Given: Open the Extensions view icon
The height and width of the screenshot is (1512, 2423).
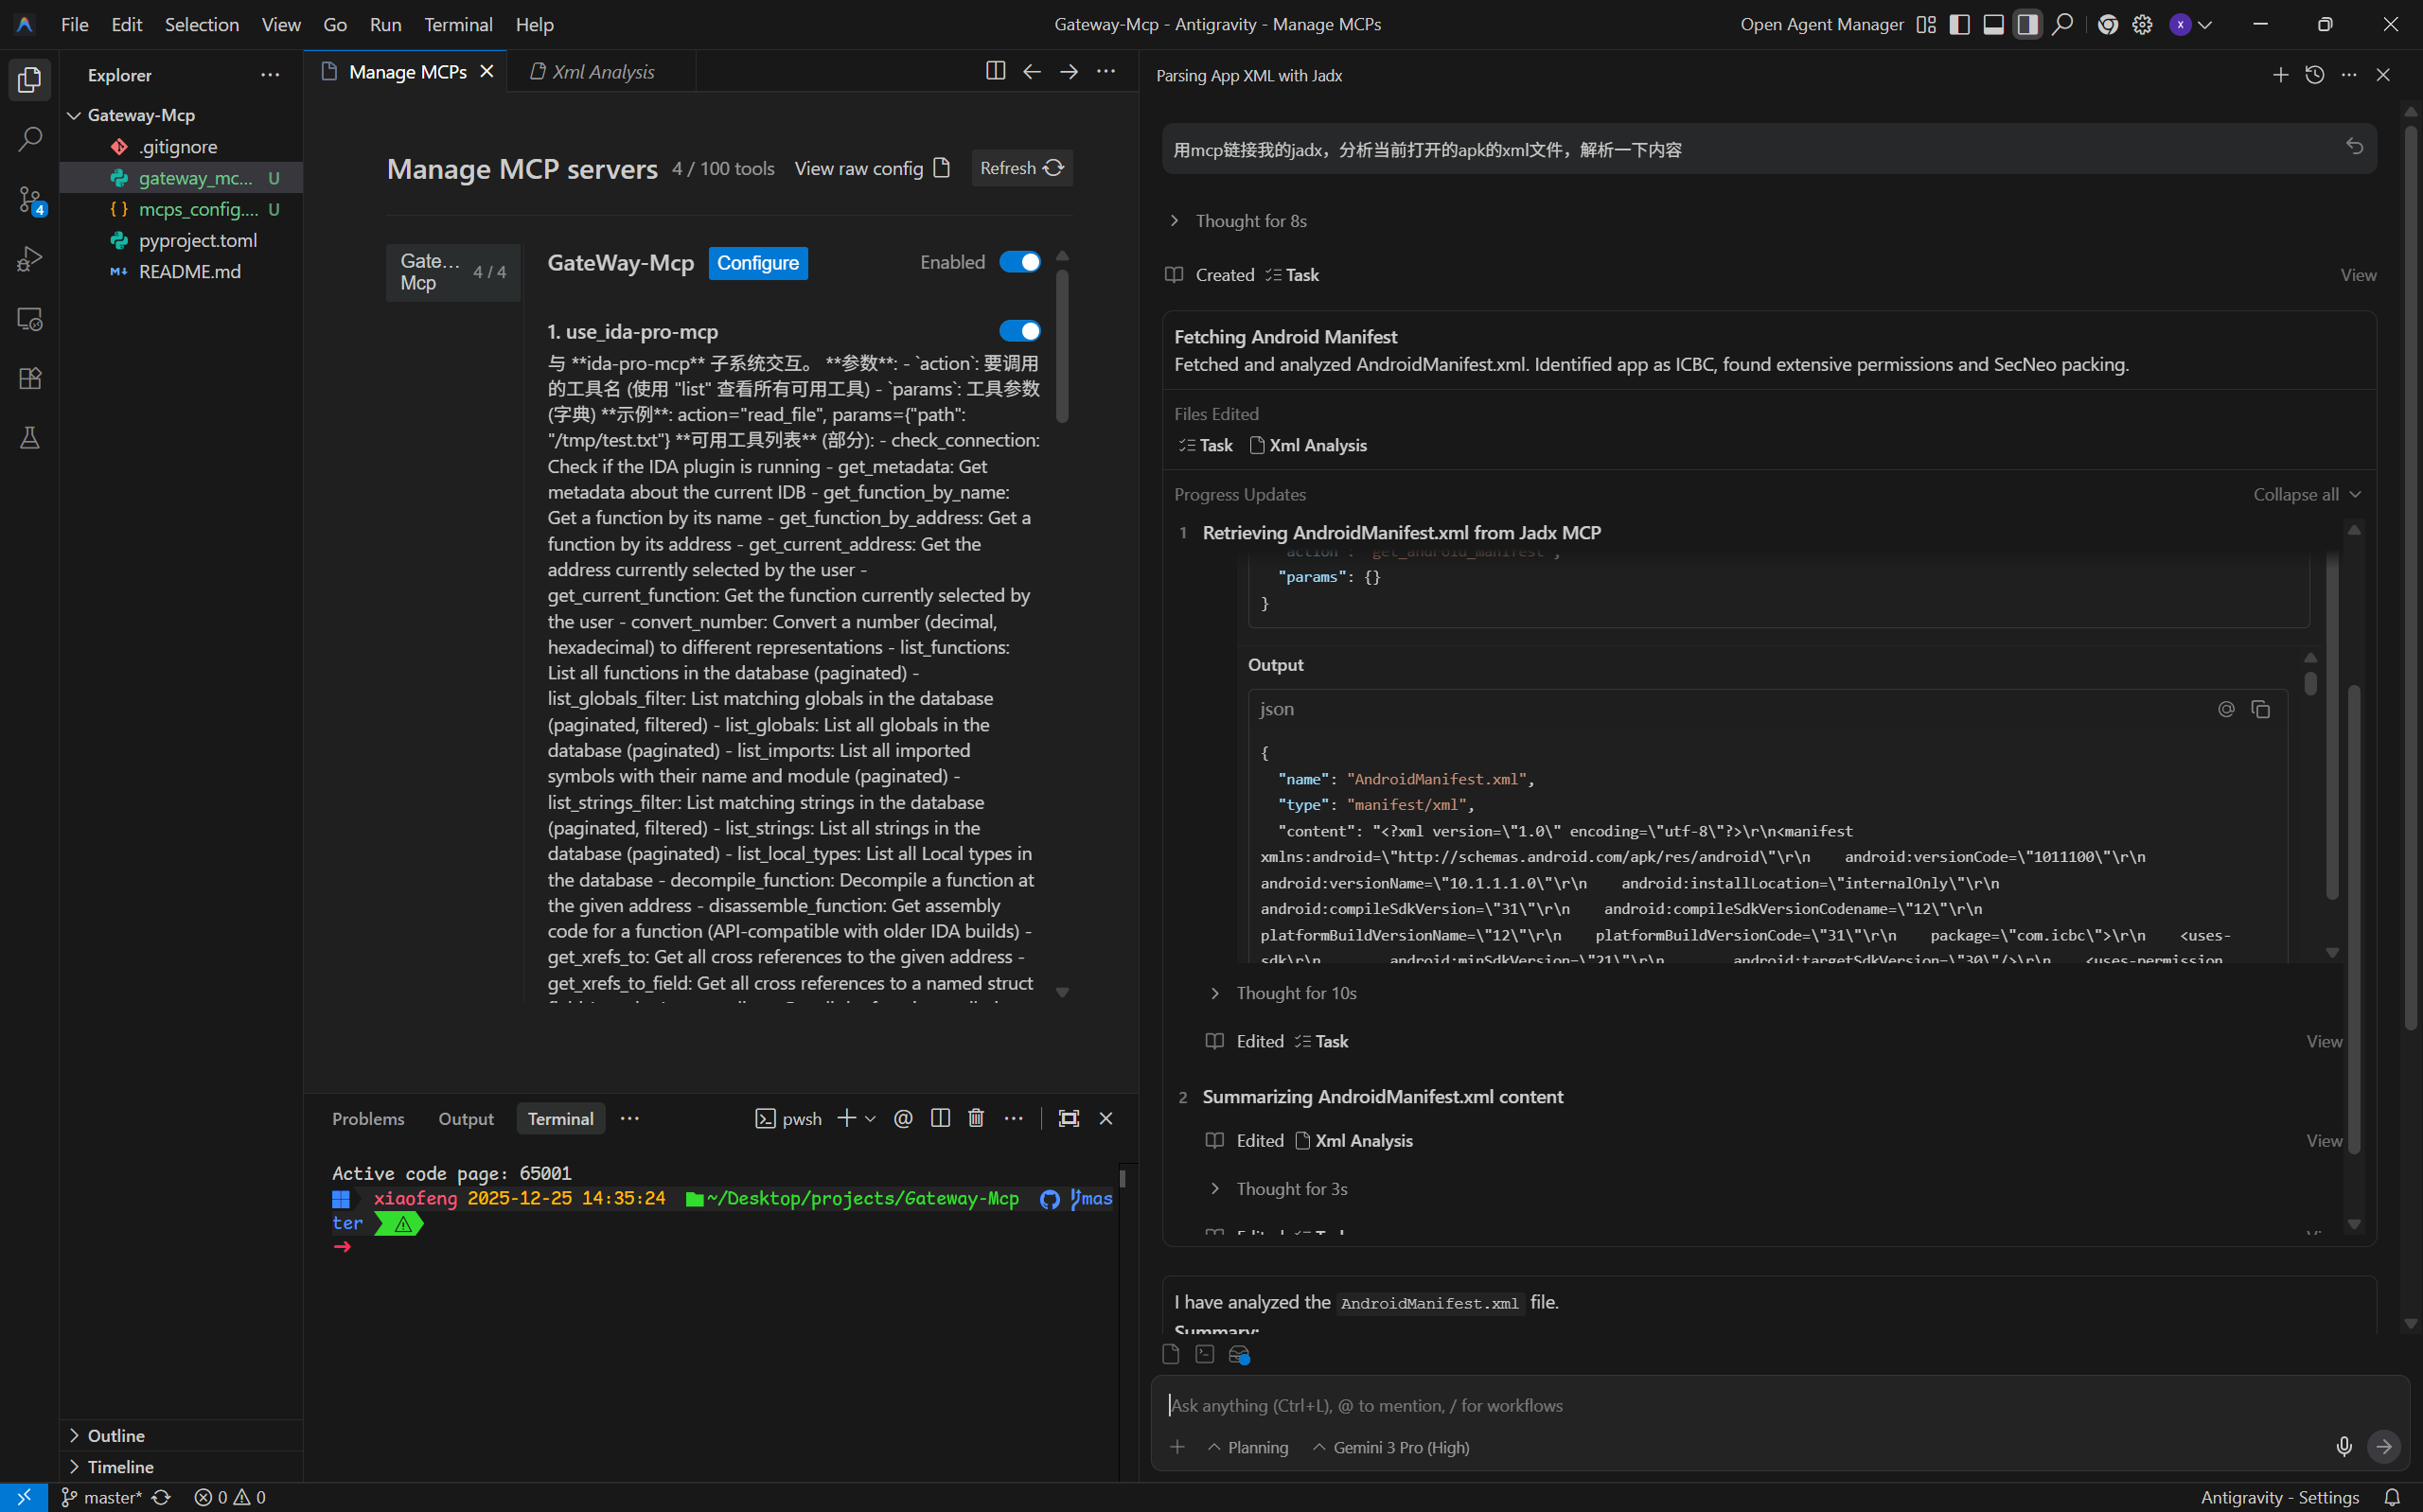Looking at the screenshot, I should coord(30,378).
